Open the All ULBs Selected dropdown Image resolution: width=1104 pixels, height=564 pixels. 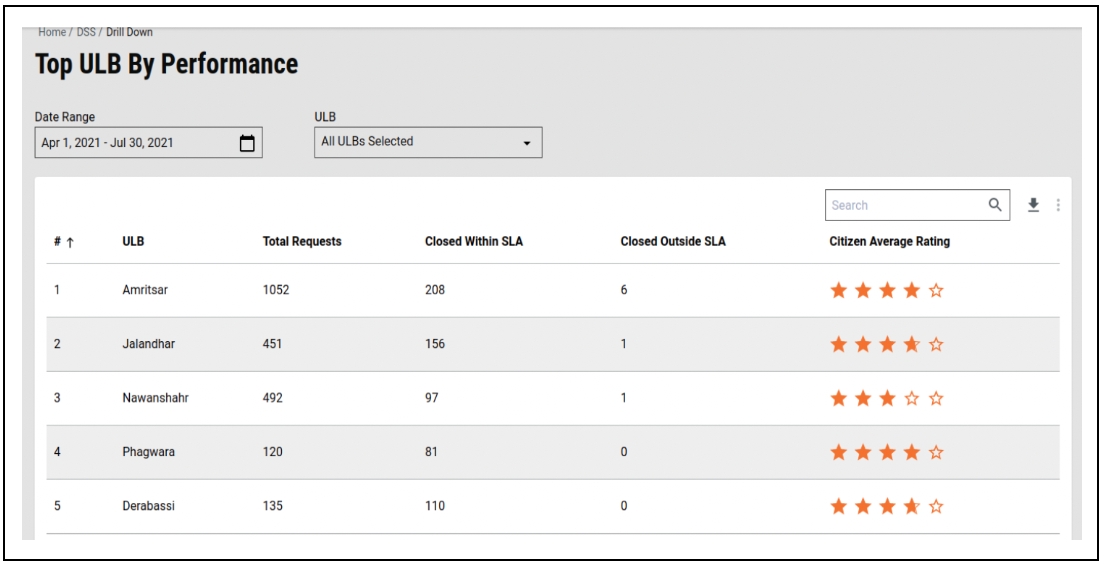coord(428,143)
